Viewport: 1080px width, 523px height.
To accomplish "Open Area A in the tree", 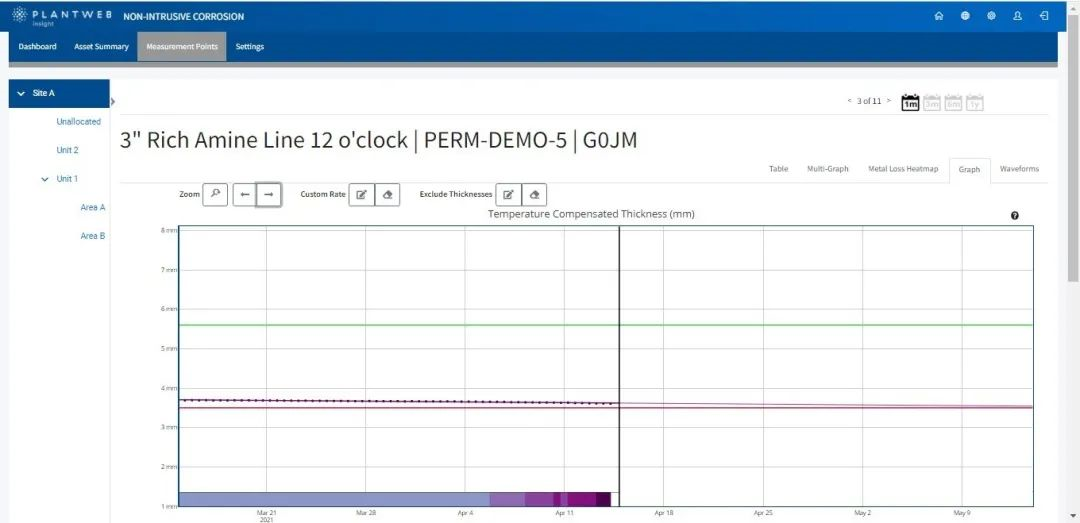I will coord(93,207).
